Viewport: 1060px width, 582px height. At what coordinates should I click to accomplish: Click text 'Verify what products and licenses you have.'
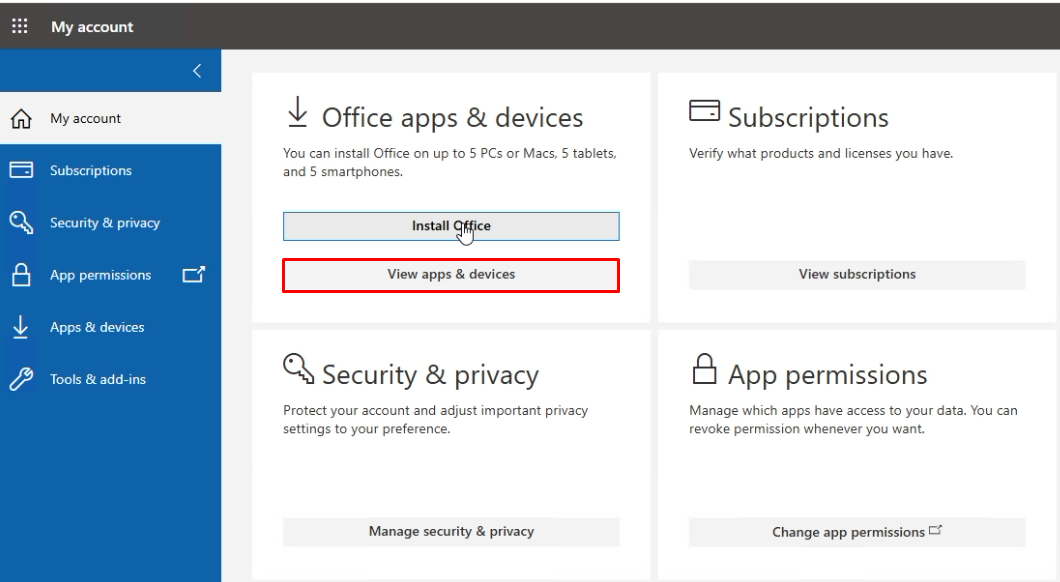pos(821,153)
